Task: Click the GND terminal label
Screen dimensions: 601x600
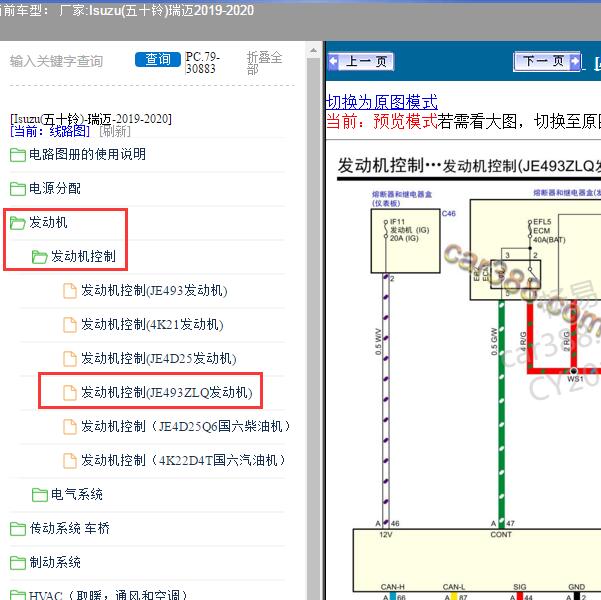Action: (x=576, y=587)
